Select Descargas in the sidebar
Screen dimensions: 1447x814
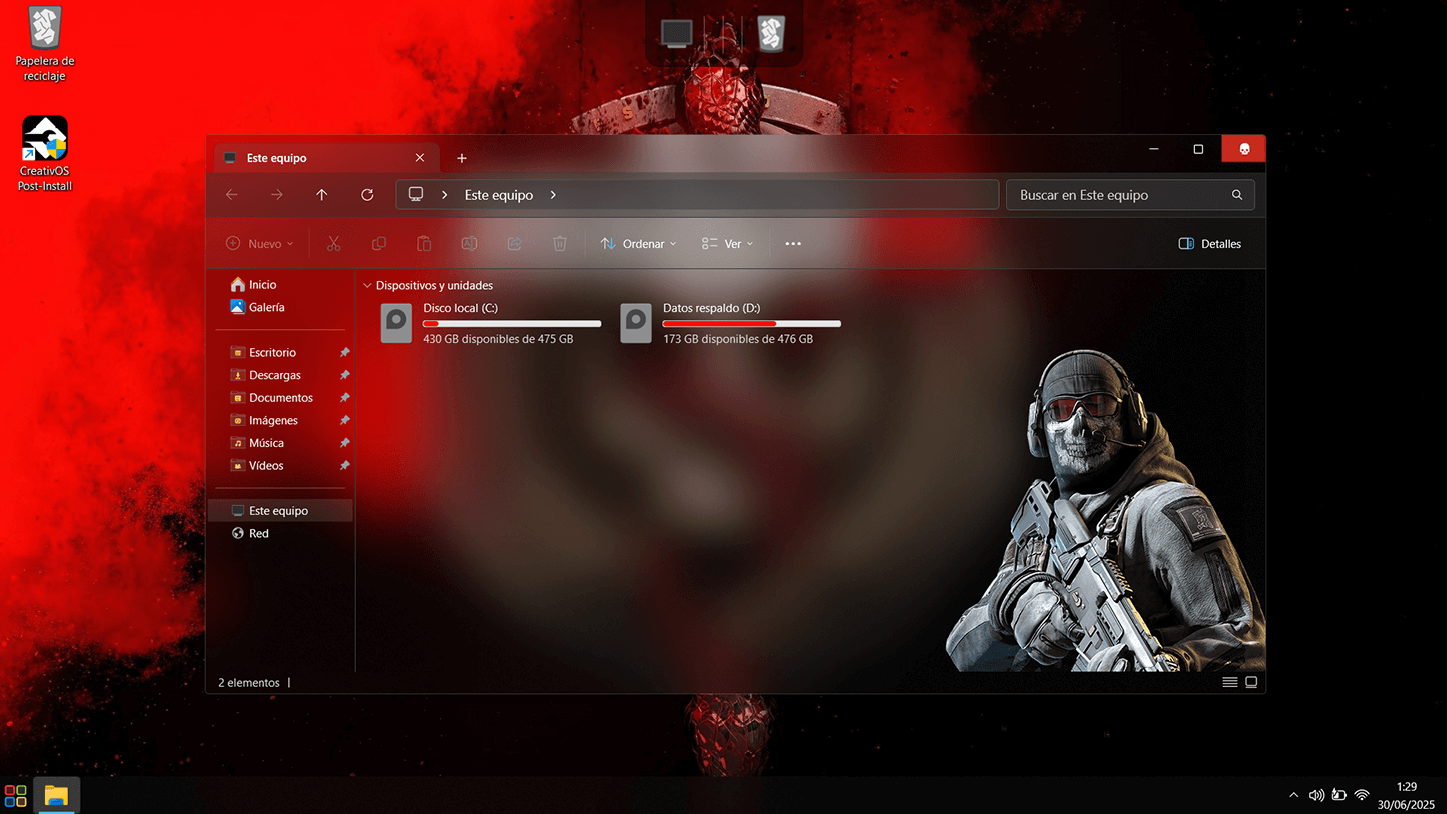(x=274, y=375)
